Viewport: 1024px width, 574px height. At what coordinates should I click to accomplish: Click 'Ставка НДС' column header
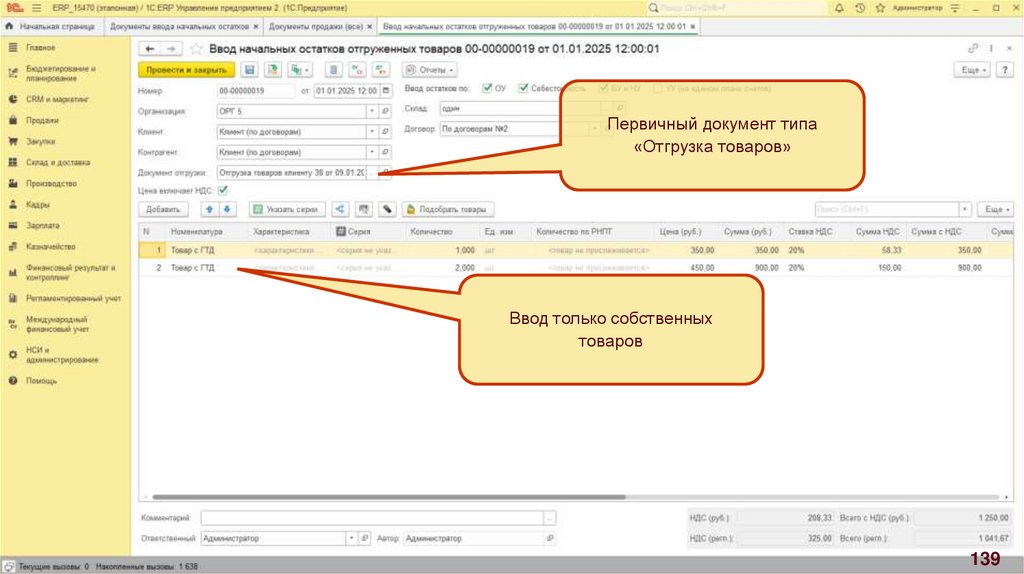click(810, 232)
